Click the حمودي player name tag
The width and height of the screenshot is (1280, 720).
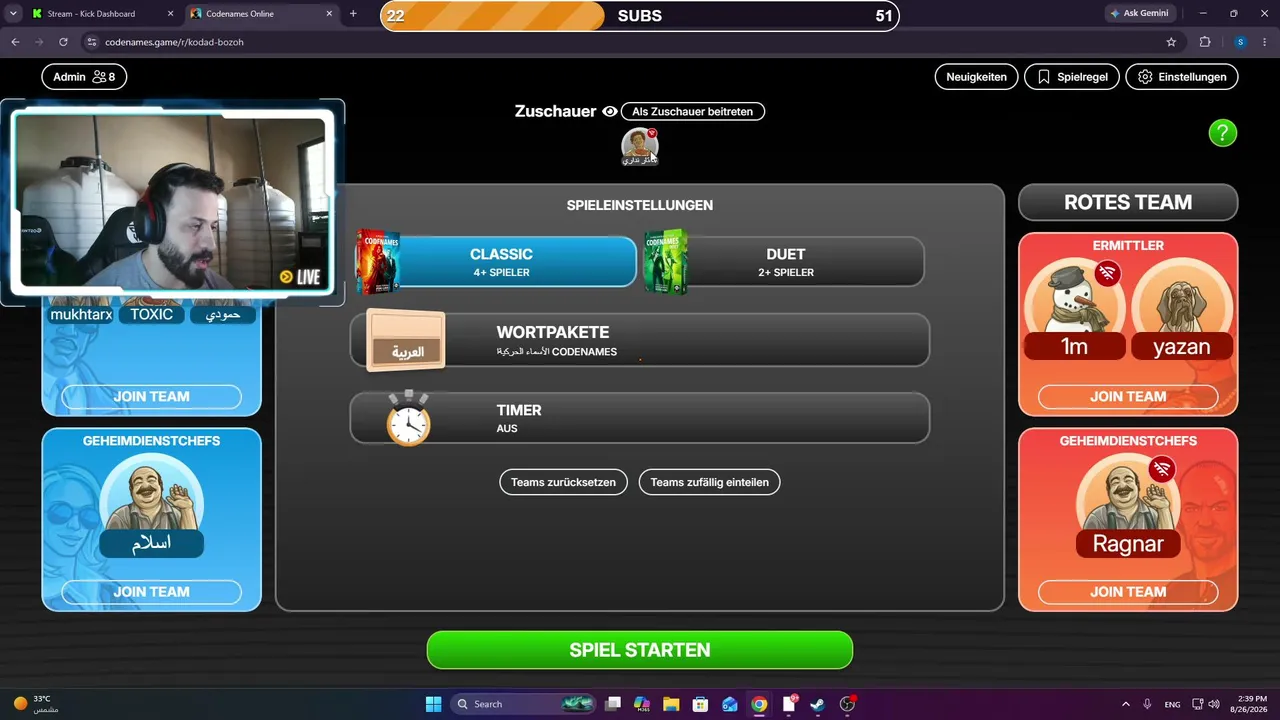click(223, 314)
